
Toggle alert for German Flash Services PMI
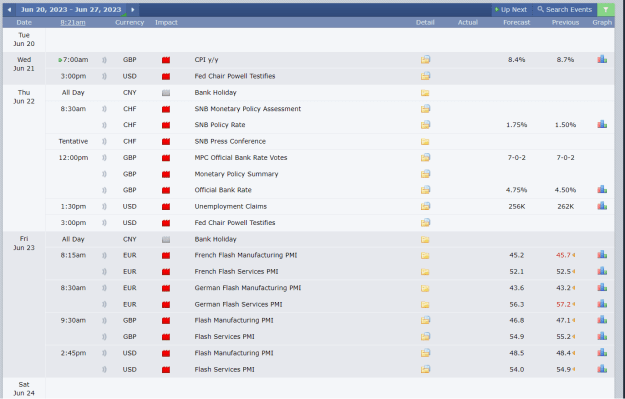click(x=104, y=304)
